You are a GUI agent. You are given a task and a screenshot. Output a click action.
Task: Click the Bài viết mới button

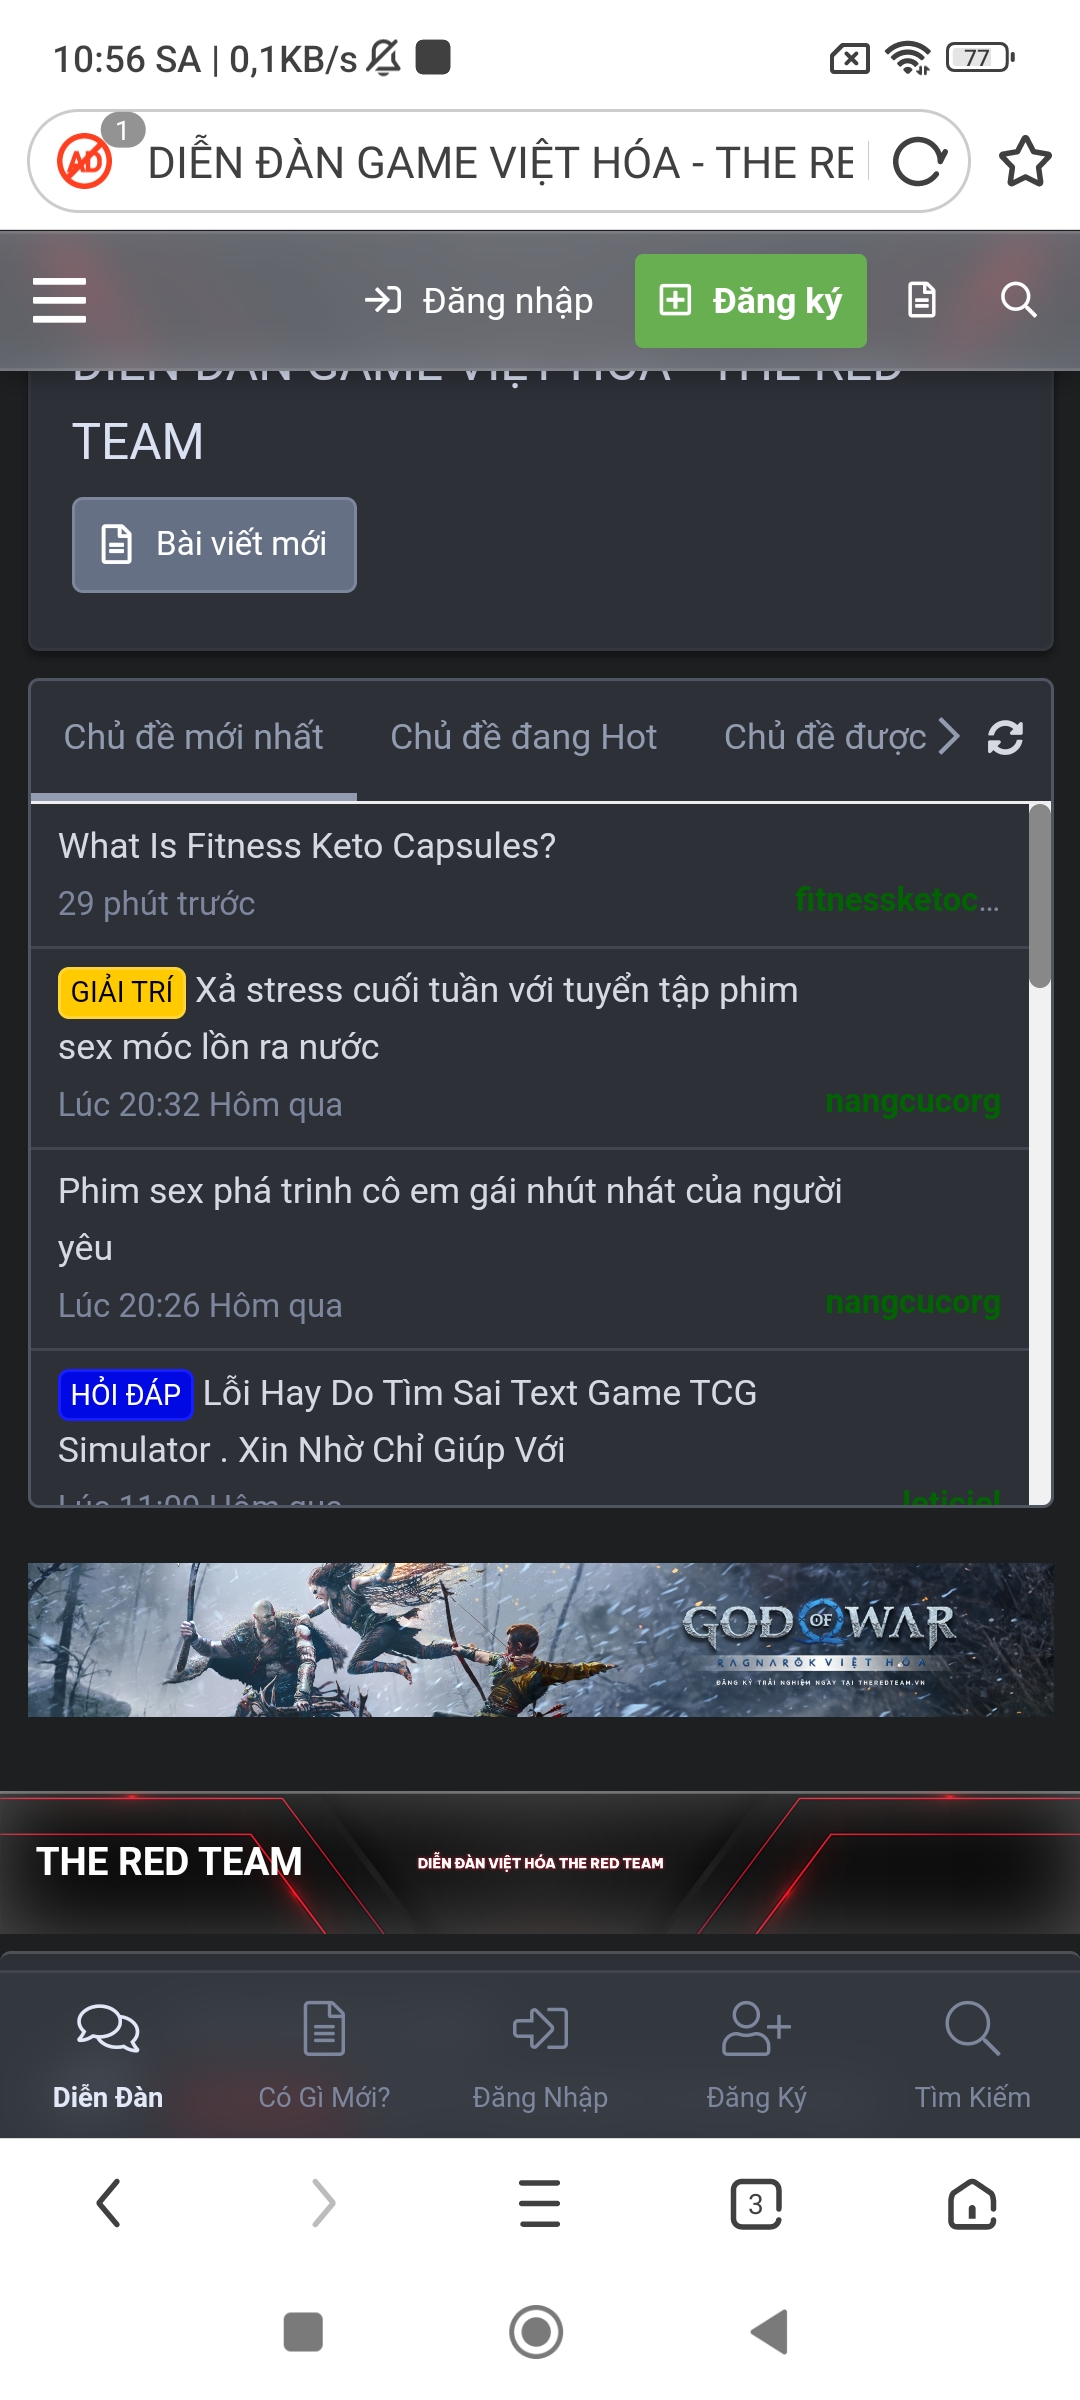tap(214, 544)
